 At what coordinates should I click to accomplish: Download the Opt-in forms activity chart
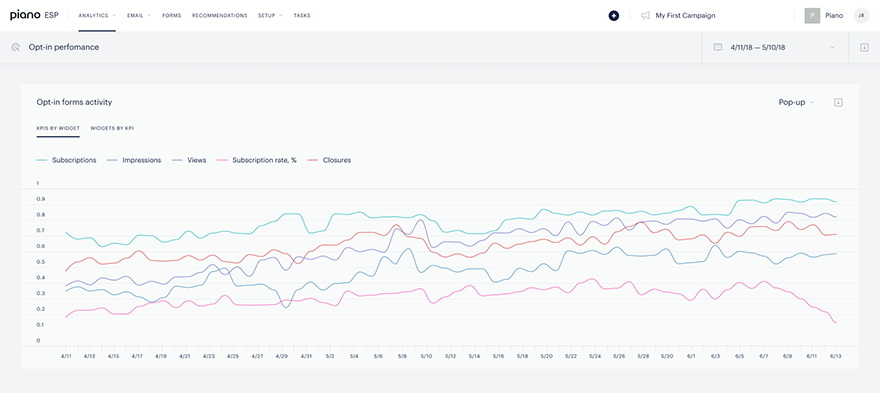(x=838, y=102)
